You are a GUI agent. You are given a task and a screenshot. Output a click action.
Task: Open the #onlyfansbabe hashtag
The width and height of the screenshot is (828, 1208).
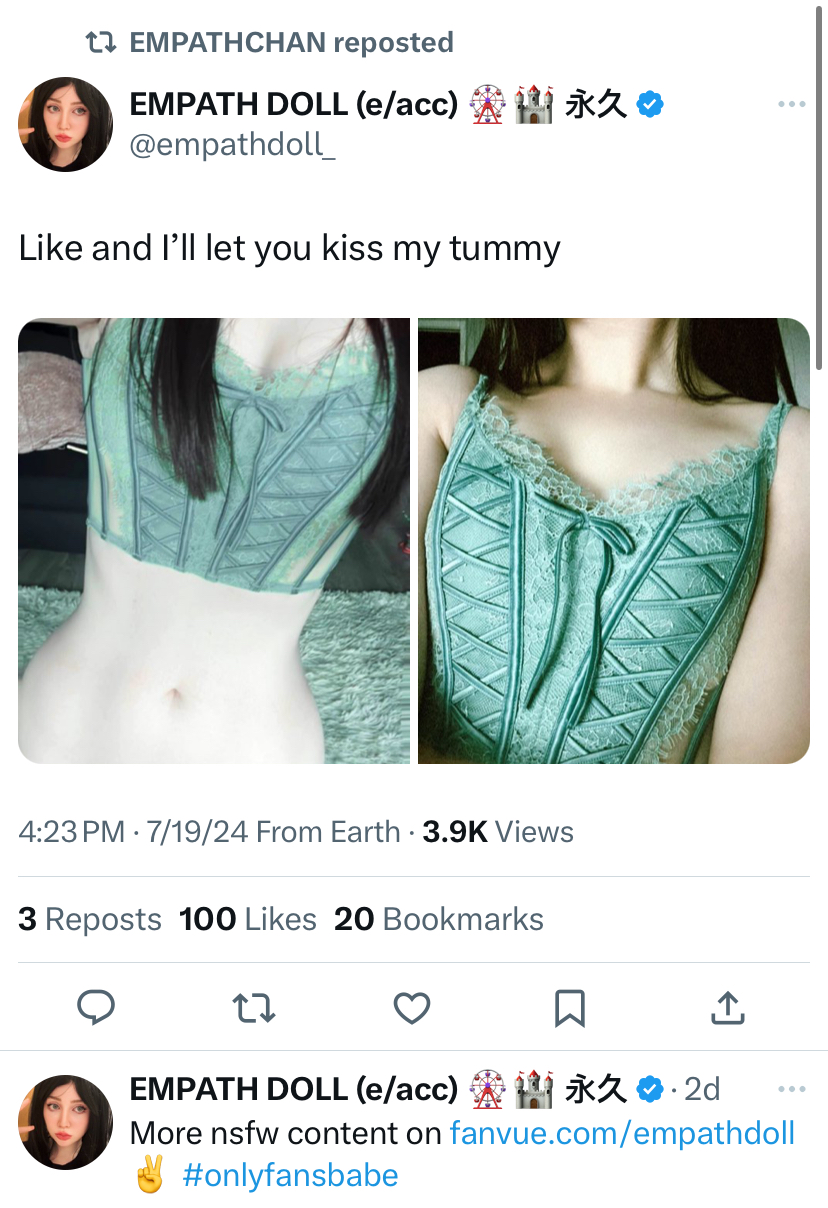coord(290,1175)
